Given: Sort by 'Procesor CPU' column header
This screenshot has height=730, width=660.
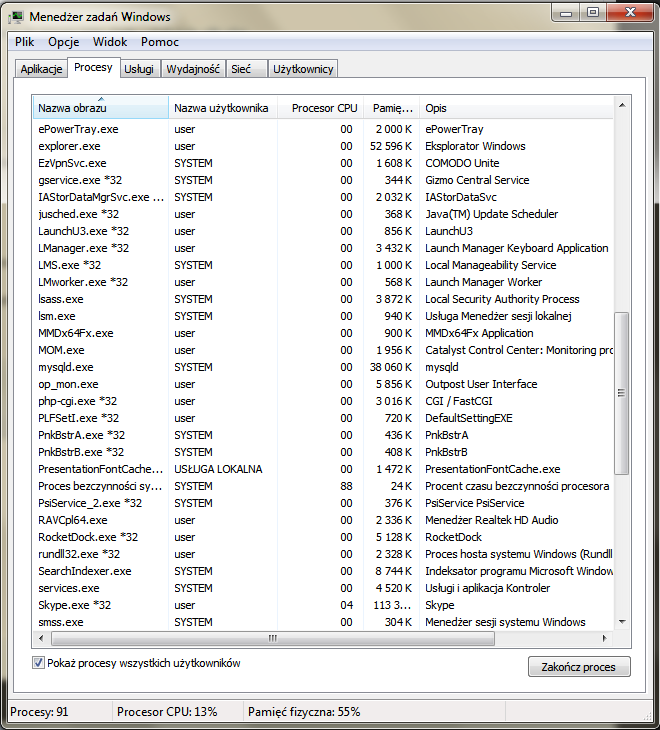Looking at the screenshot, I should pos(320,108).
